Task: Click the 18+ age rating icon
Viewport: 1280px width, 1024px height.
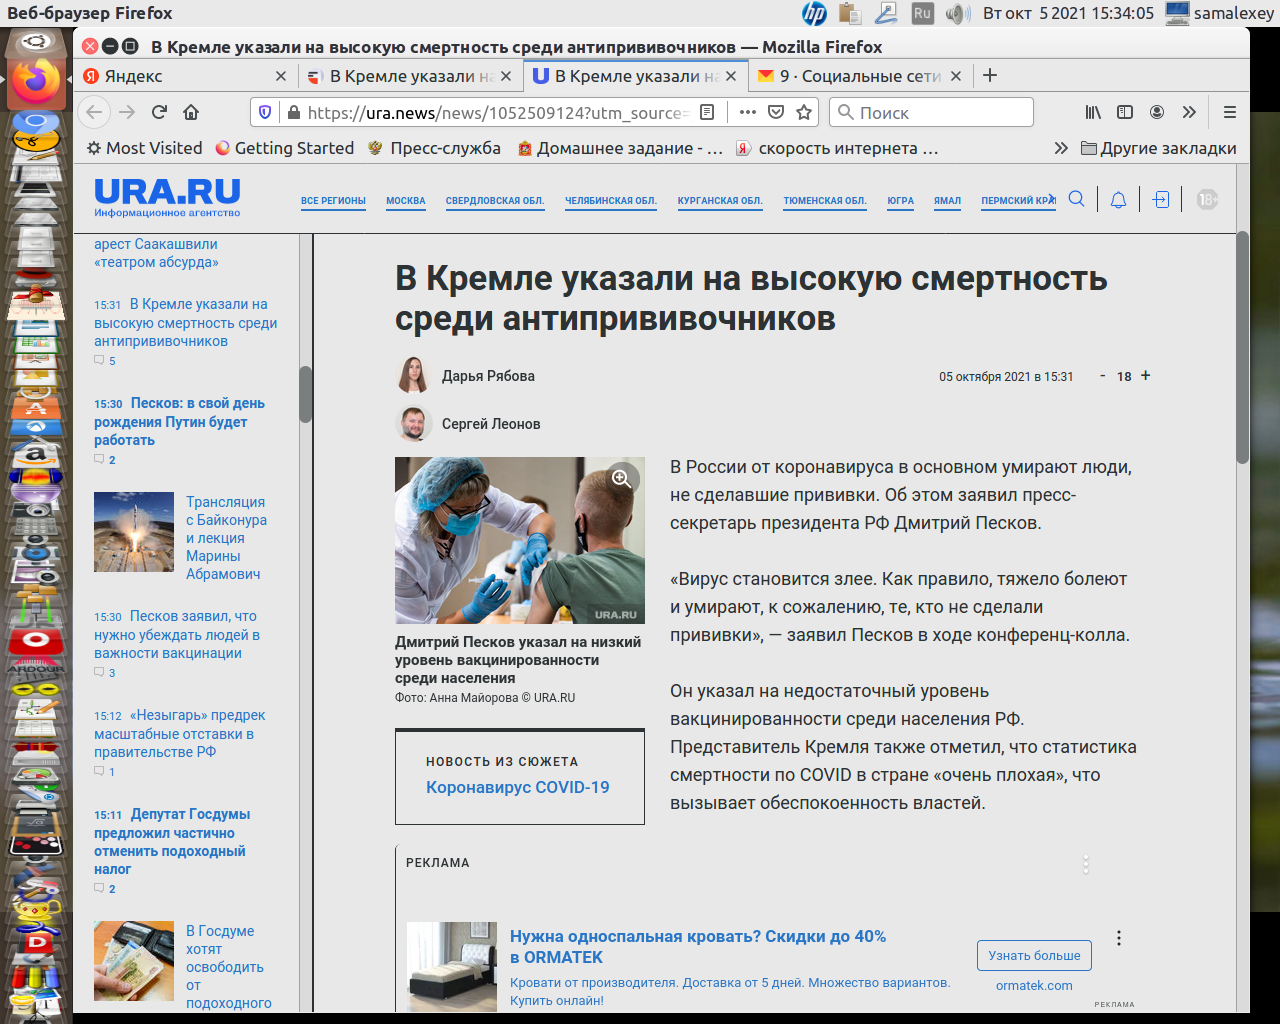Action: (x=1207, y=200)
